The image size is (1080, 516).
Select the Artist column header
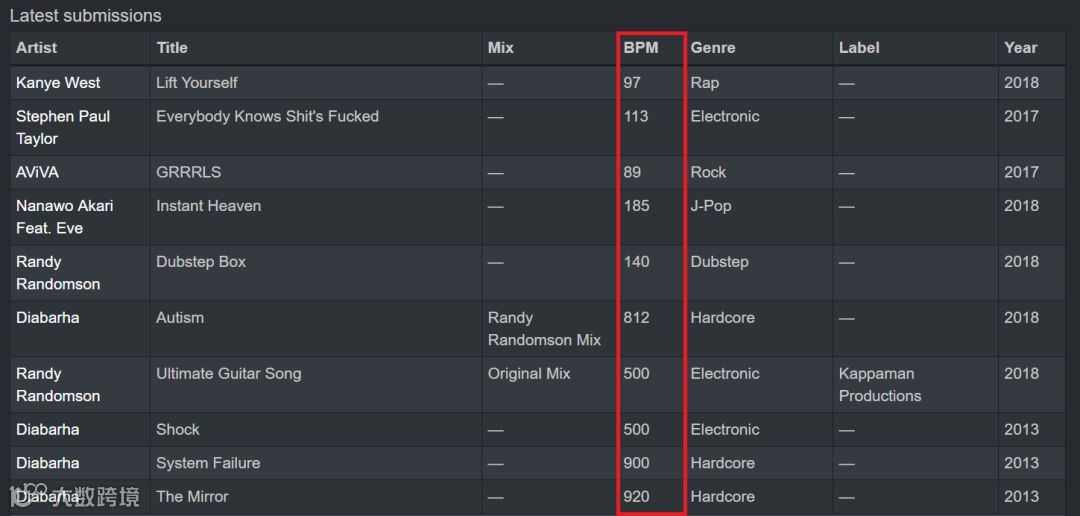37,48
